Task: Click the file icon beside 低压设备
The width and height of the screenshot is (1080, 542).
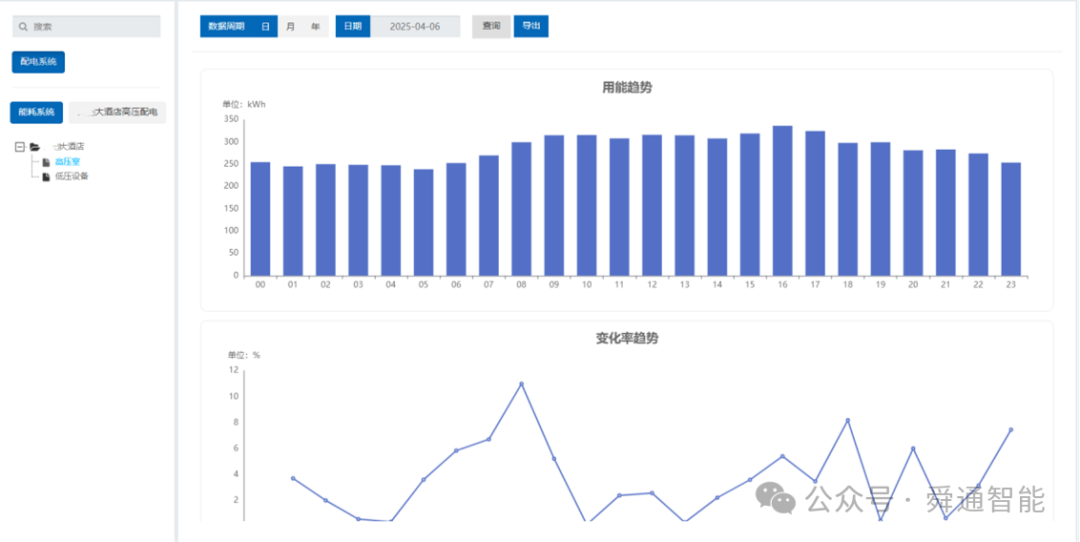Action: 46,177
